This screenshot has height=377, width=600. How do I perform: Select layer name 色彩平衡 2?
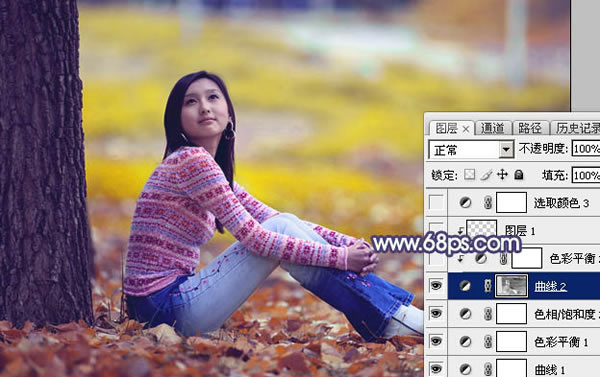click(574, 259)
